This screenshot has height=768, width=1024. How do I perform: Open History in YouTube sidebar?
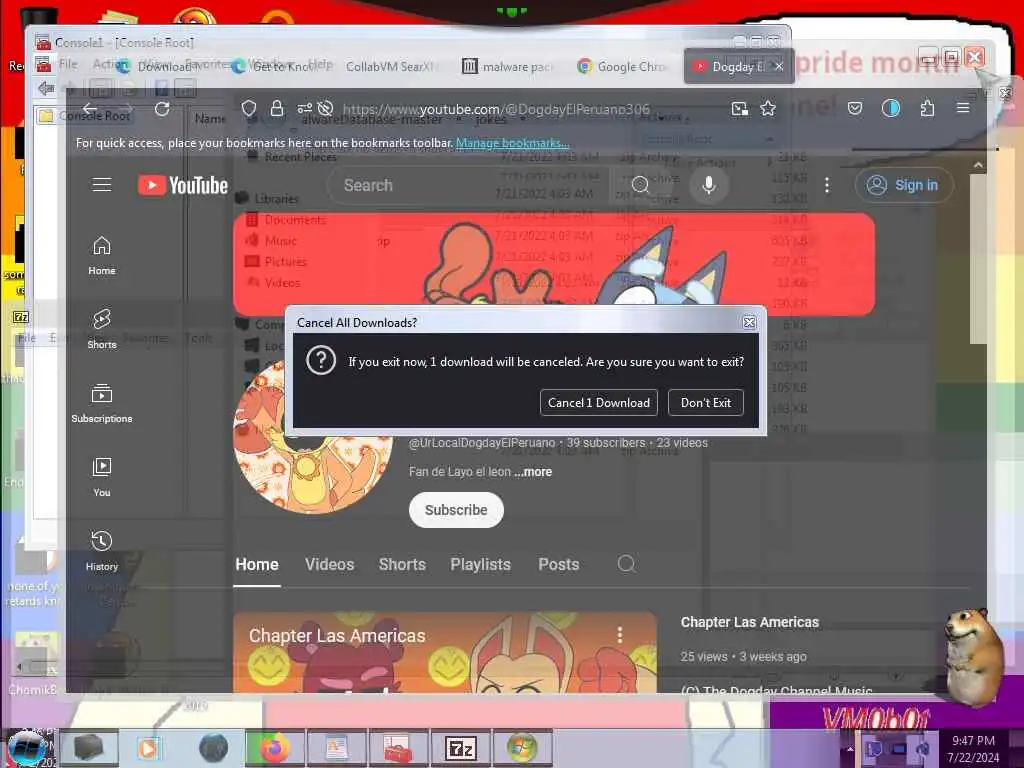pyautogui.click(x=102, y=551)
